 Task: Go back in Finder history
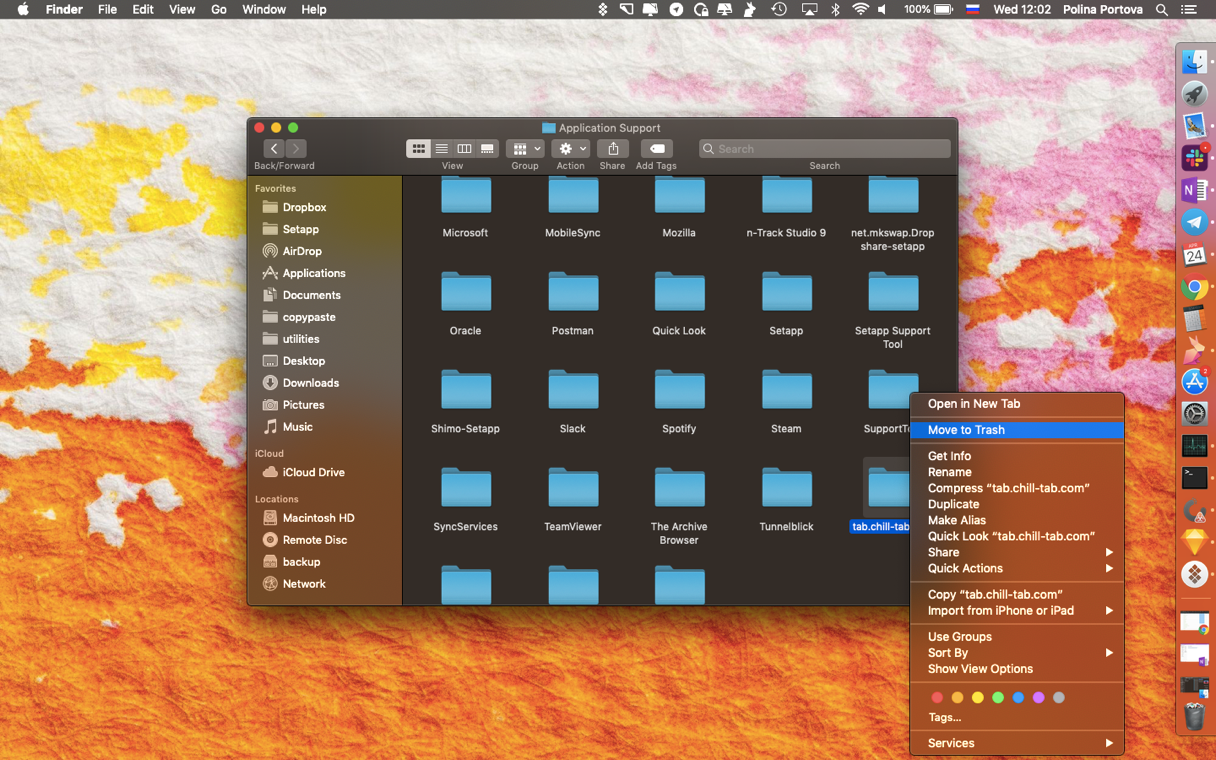[x=273, y=148]
